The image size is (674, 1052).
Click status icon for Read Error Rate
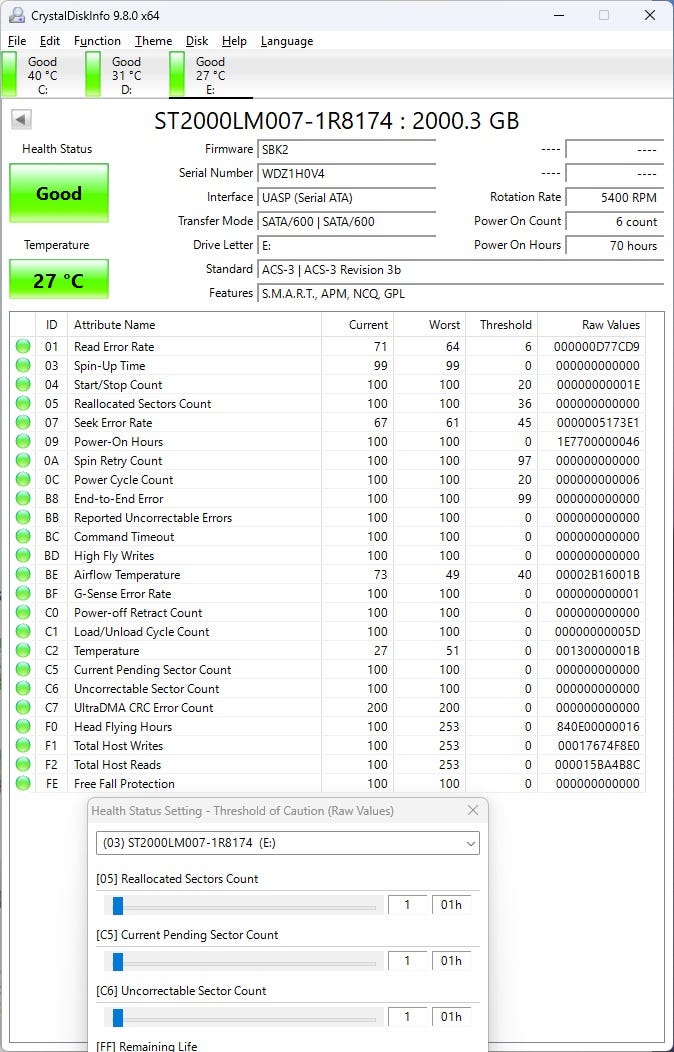23,346
